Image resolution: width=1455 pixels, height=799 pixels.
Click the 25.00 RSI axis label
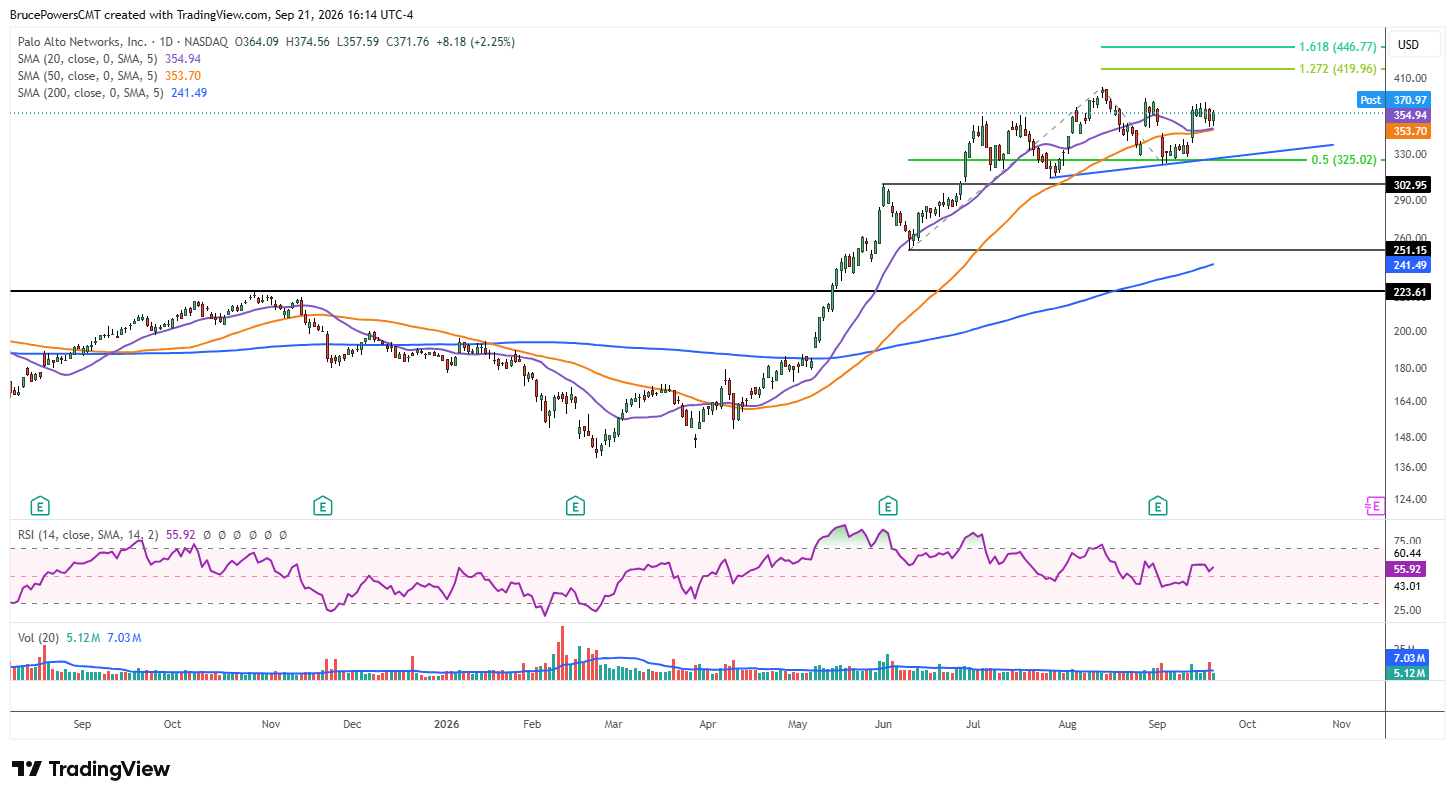(x=1408, y=610)
